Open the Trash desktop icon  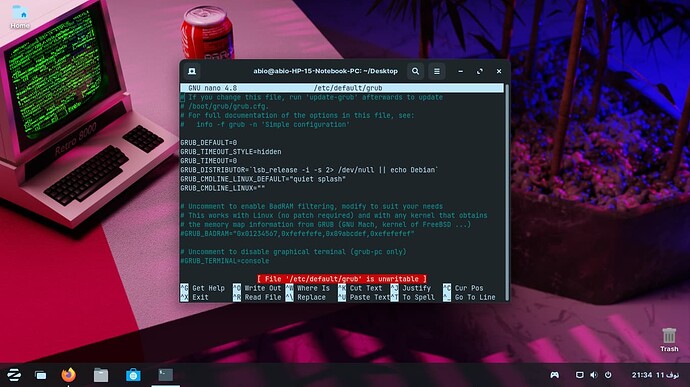coord(669,339)
